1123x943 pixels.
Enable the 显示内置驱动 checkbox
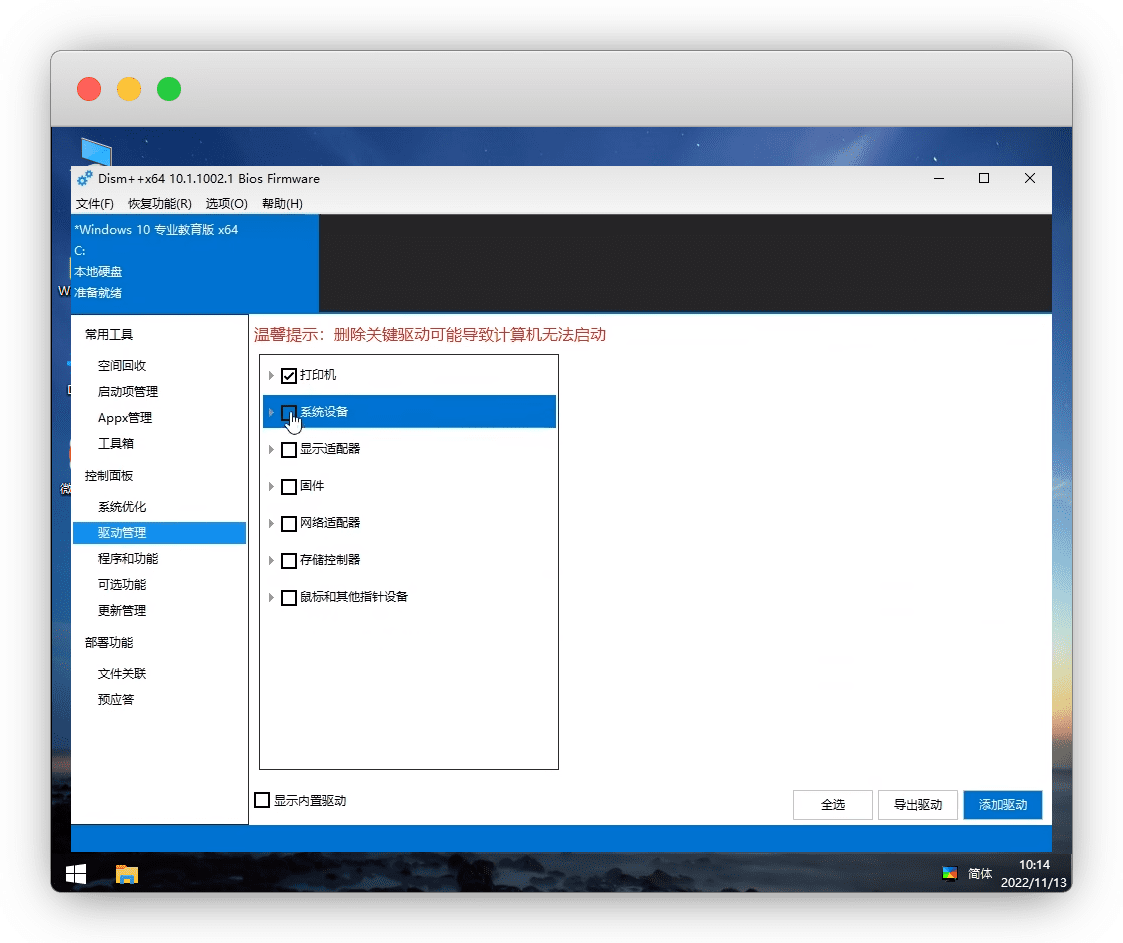[x=263, y=800]
